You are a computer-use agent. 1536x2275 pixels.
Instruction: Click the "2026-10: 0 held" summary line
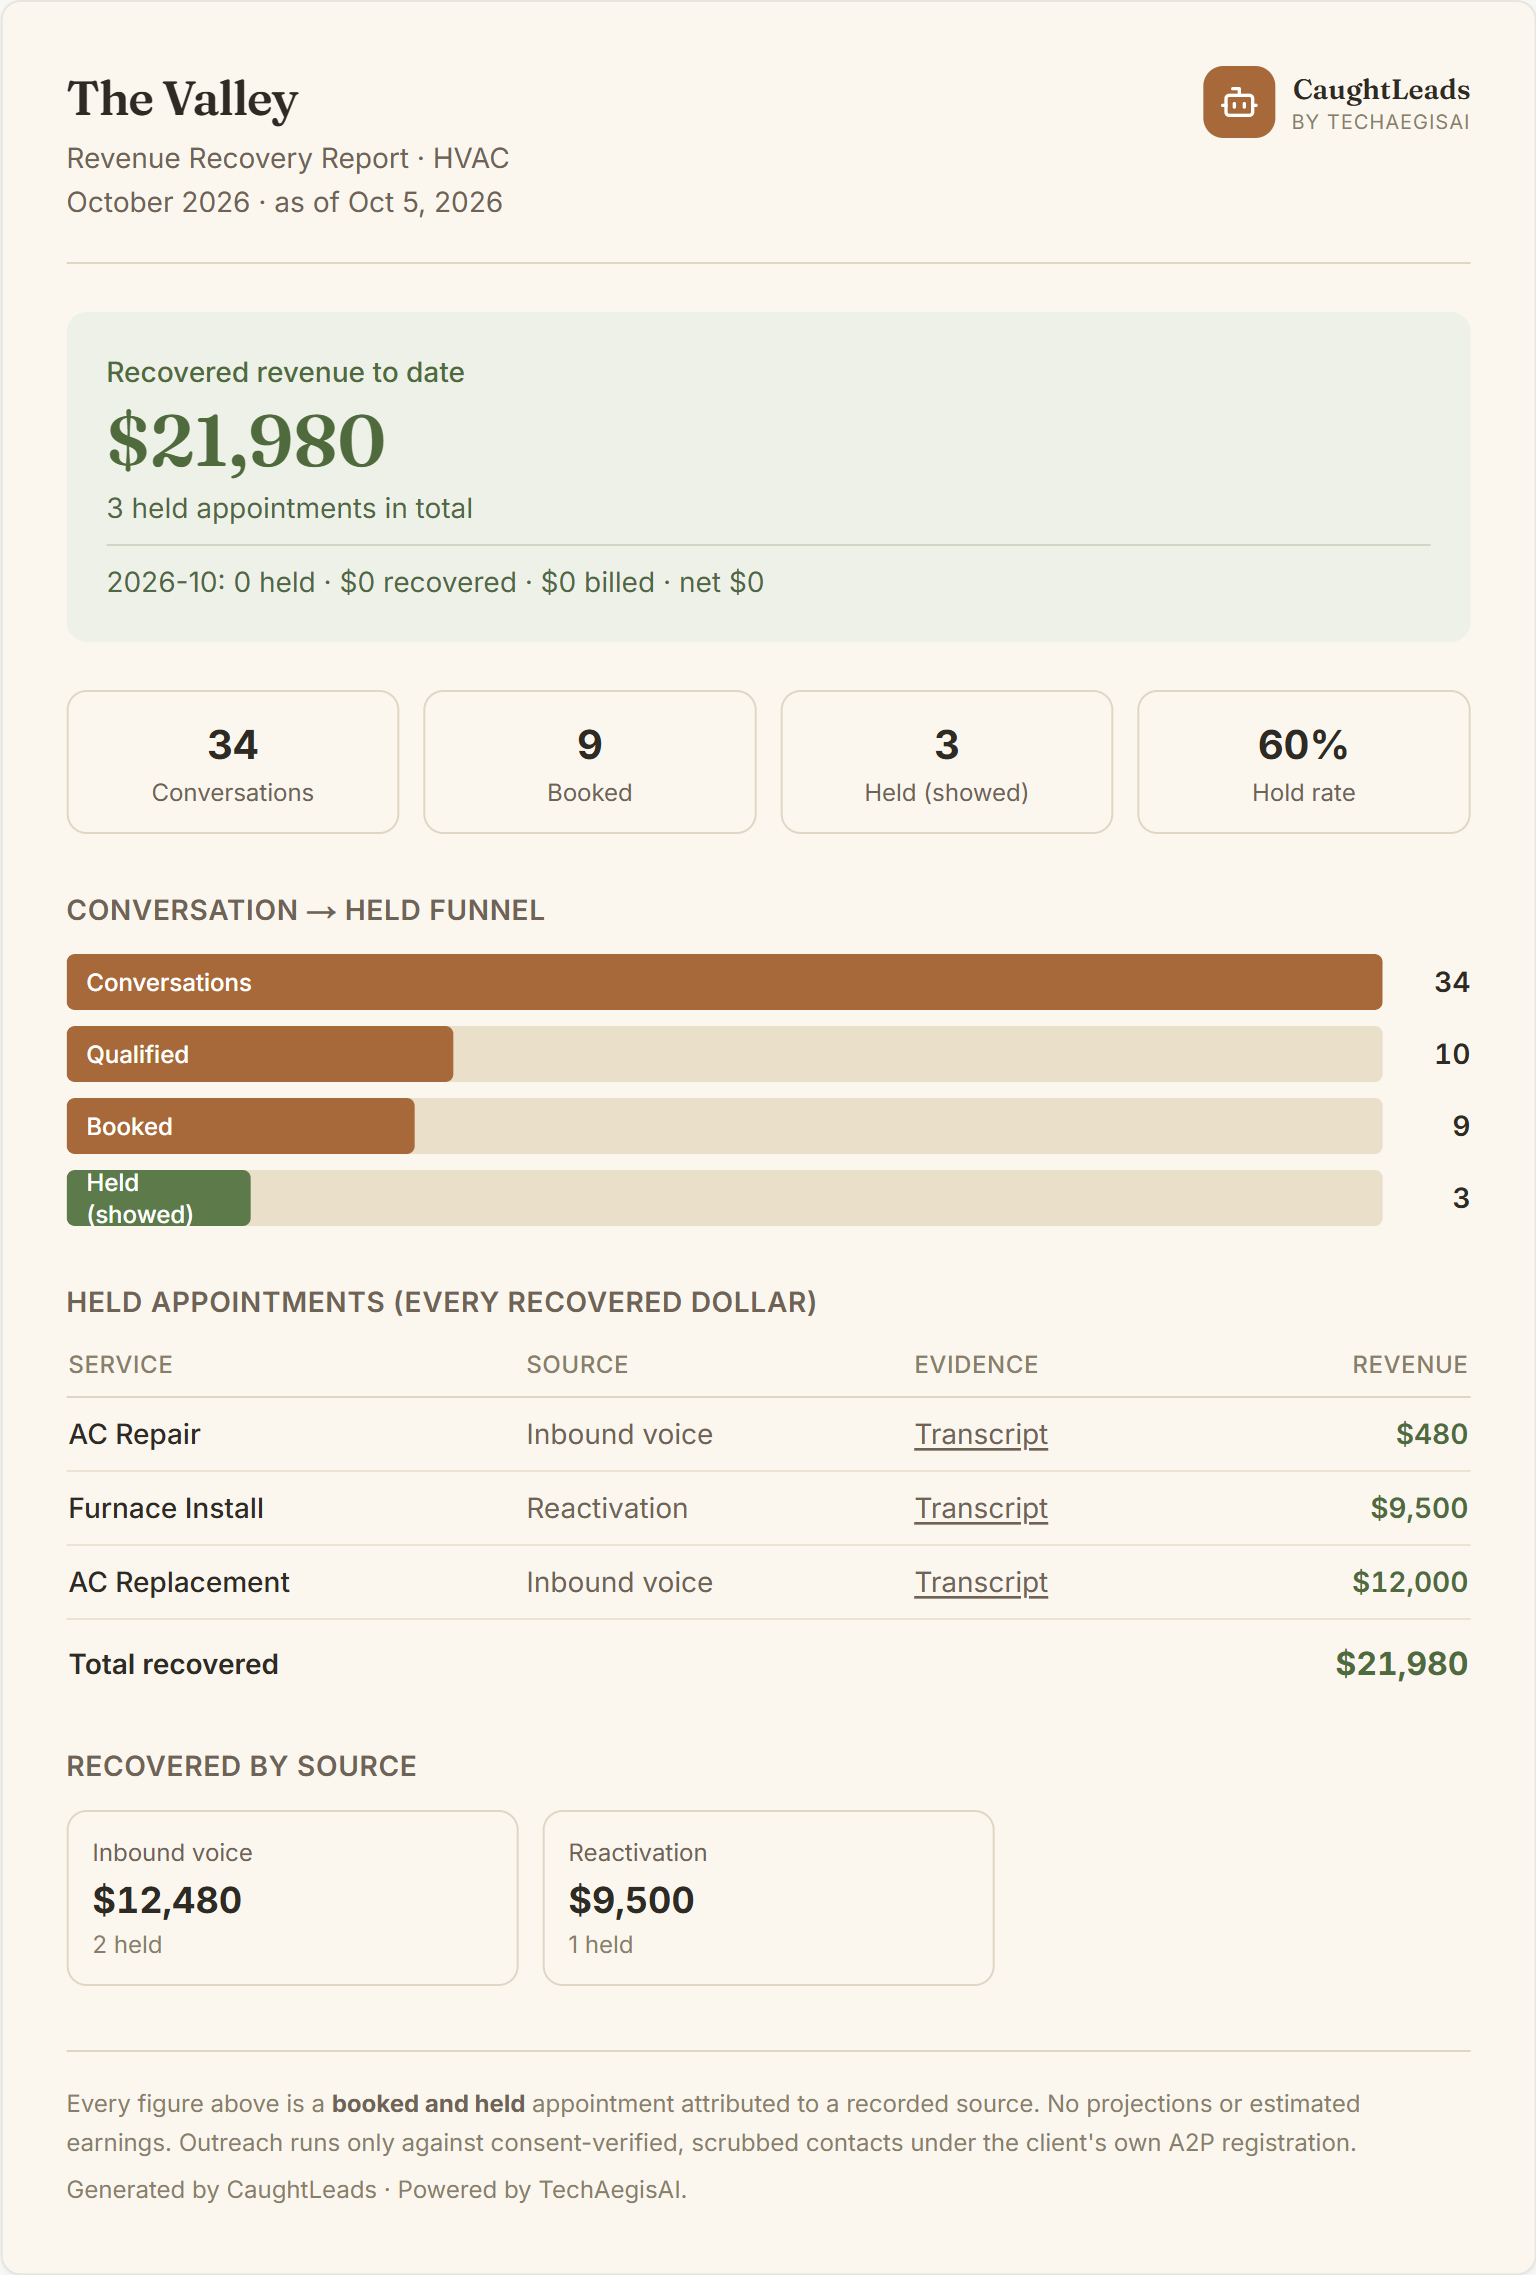pos(435,582)
